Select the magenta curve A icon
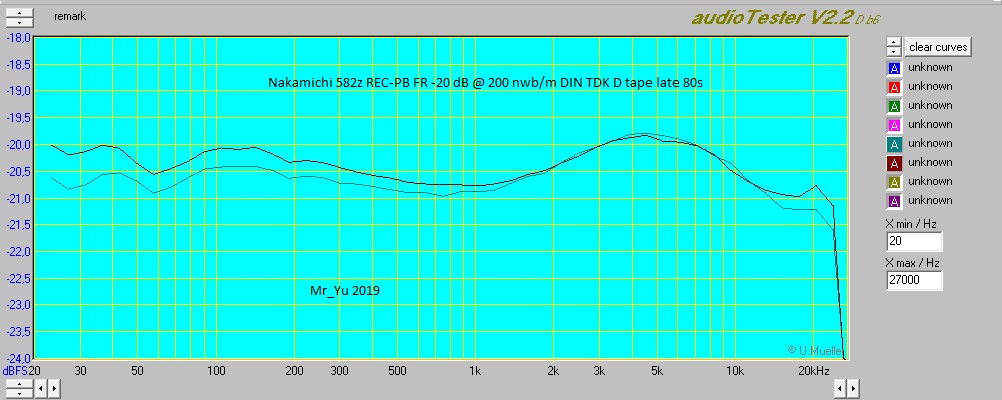Viewport: 1002px width, 400px height. point(894,125)
